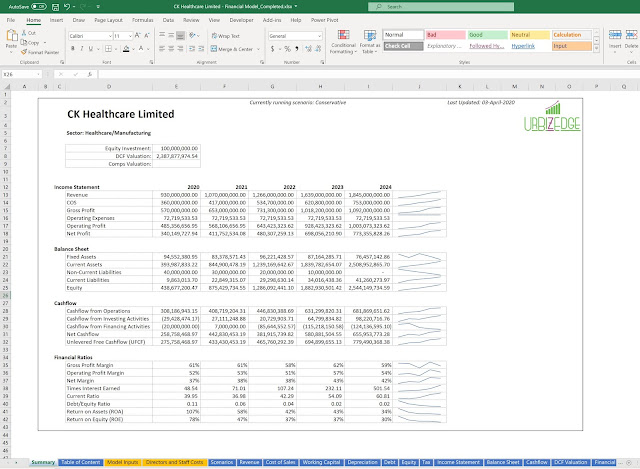Expand the cell styles gallery

pos(596,49)
